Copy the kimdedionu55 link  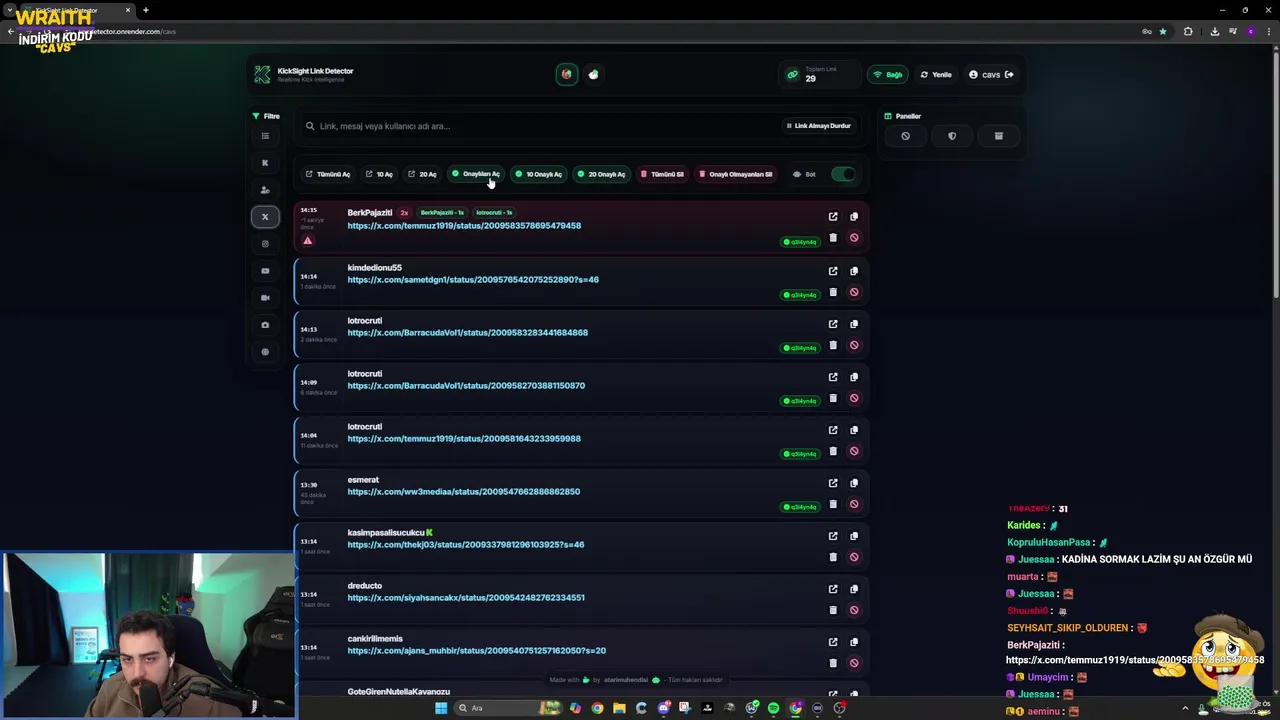tap(854, 271)
